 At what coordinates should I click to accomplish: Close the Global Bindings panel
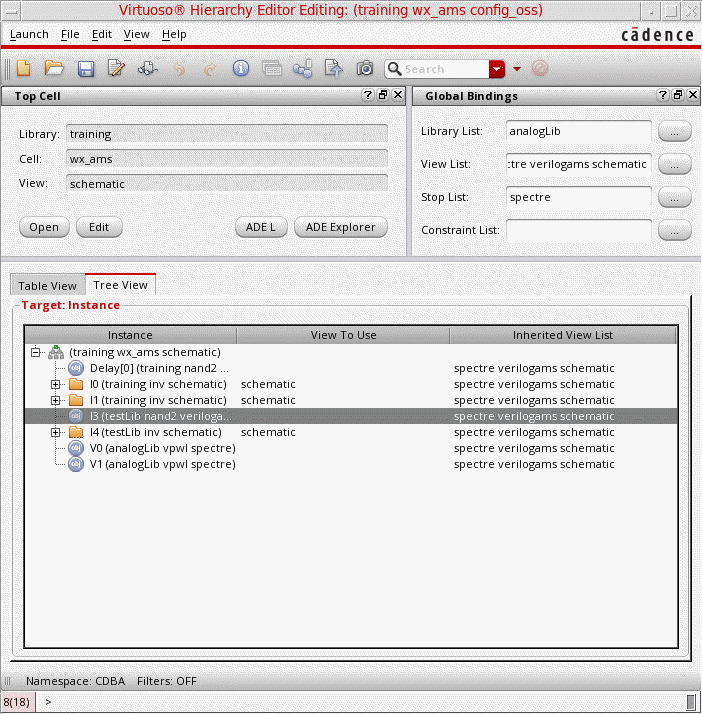pyautogui.click(x=693, y=95)
